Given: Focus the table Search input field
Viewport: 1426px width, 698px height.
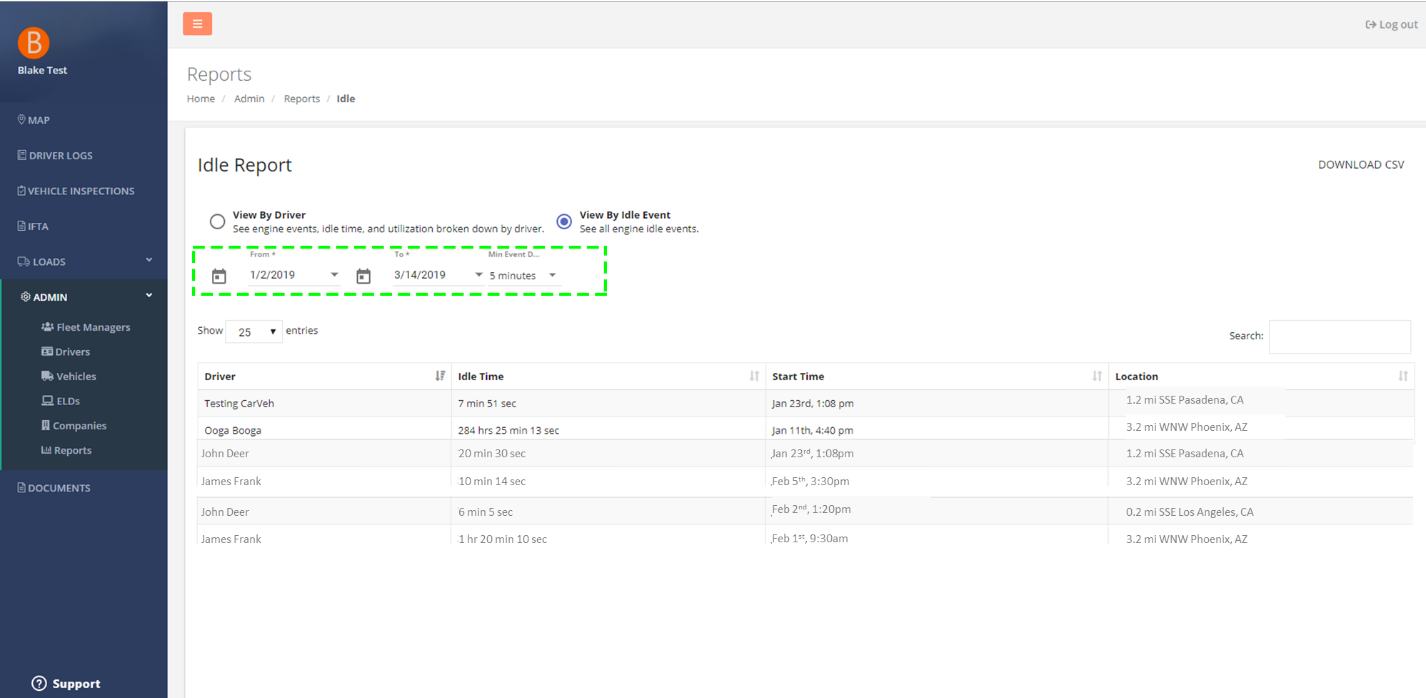Looking at the screenshot, I should pyautogui.click(x=1340, y=337).
